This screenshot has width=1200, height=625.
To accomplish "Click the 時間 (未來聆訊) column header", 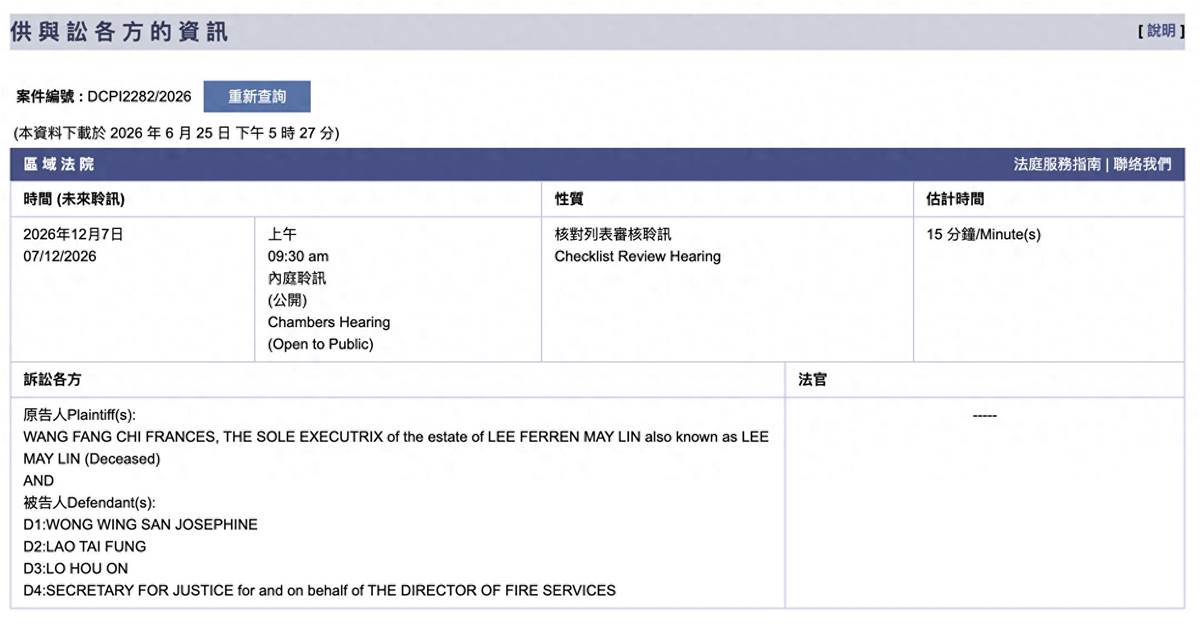I will click(74, 199).
